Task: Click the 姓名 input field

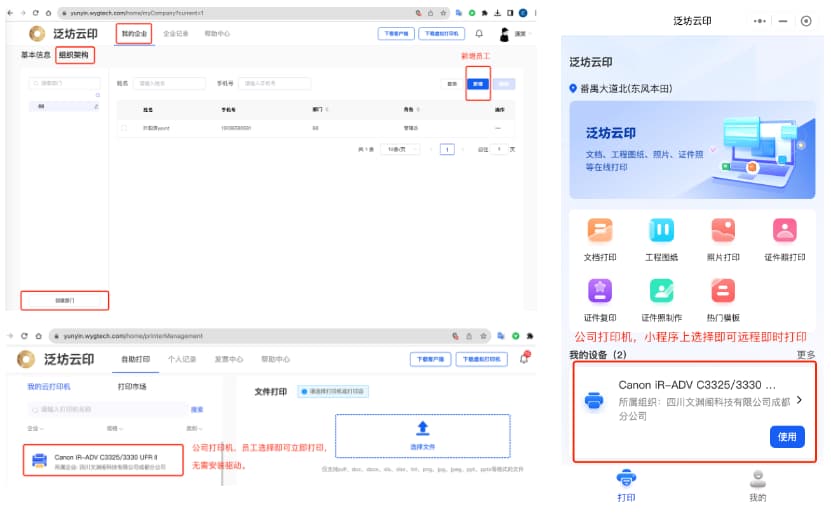Action: point(169,83)
